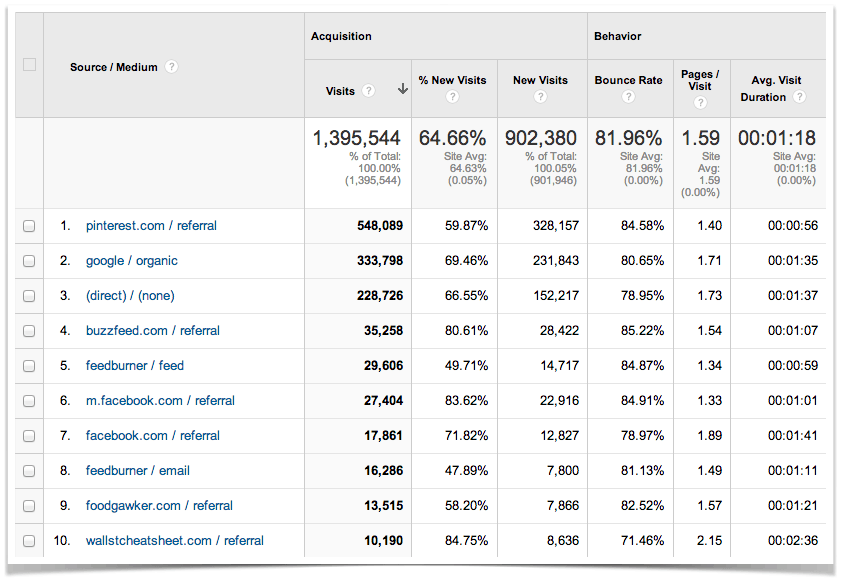Enable the checkbox for feedburner / email
843x583 pixels.
pos(29,471)
